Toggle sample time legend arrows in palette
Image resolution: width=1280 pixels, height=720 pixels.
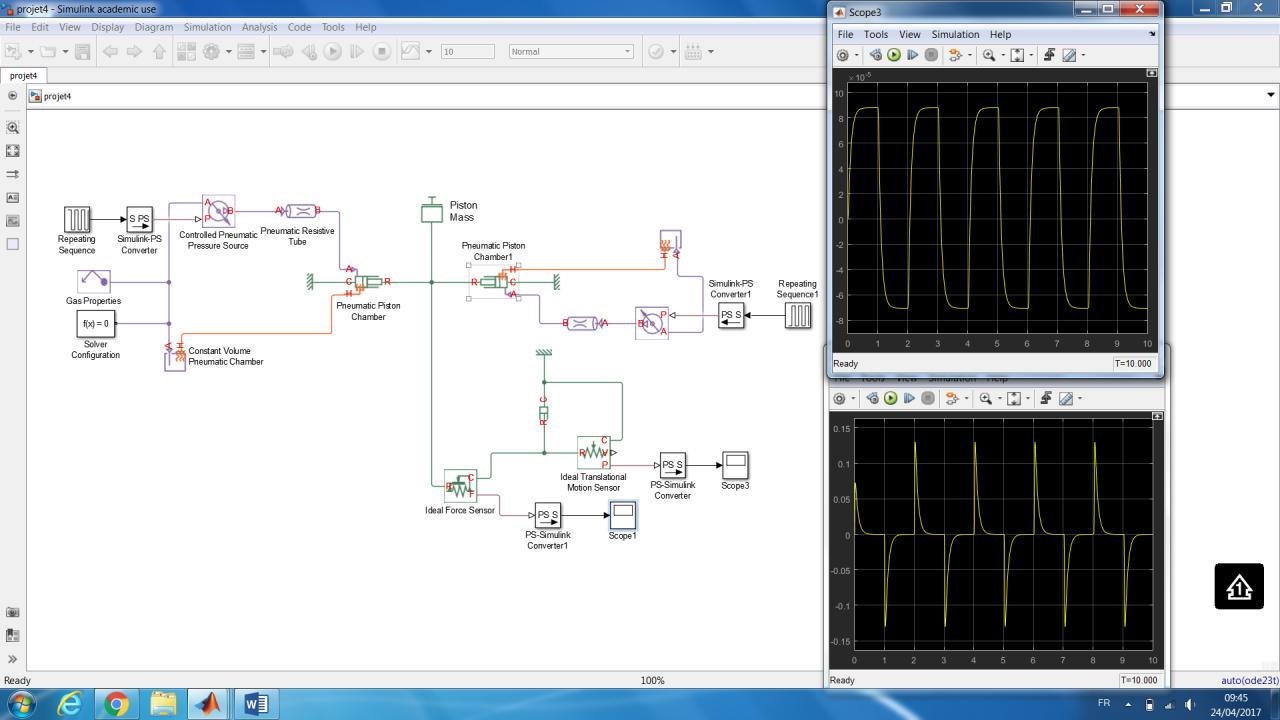click(x=13, y=174)
